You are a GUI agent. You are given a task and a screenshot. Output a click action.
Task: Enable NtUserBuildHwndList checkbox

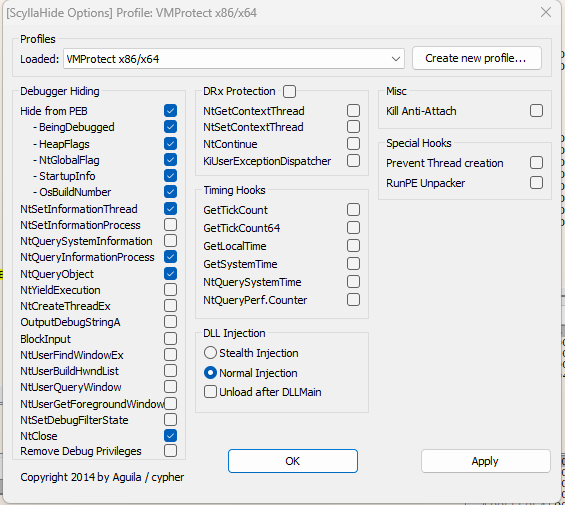(x=170, y=371)
